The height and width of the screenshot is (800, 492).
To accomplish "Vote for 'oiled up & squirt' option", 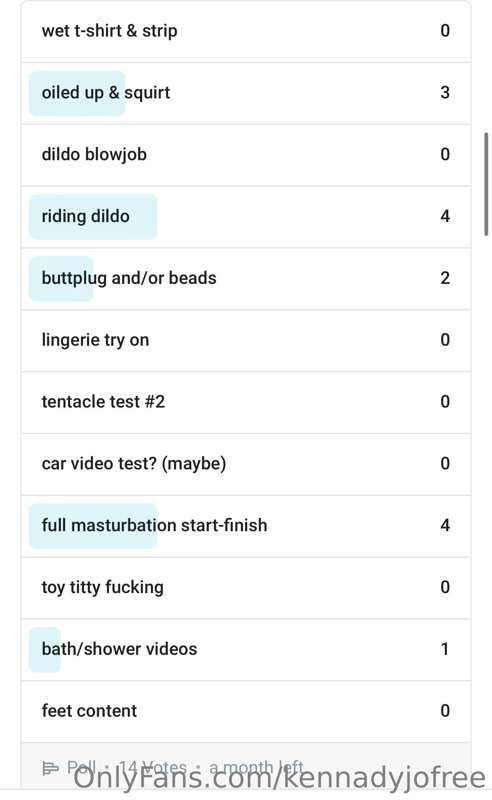I will pyautogui.click(x=245, y=93).
